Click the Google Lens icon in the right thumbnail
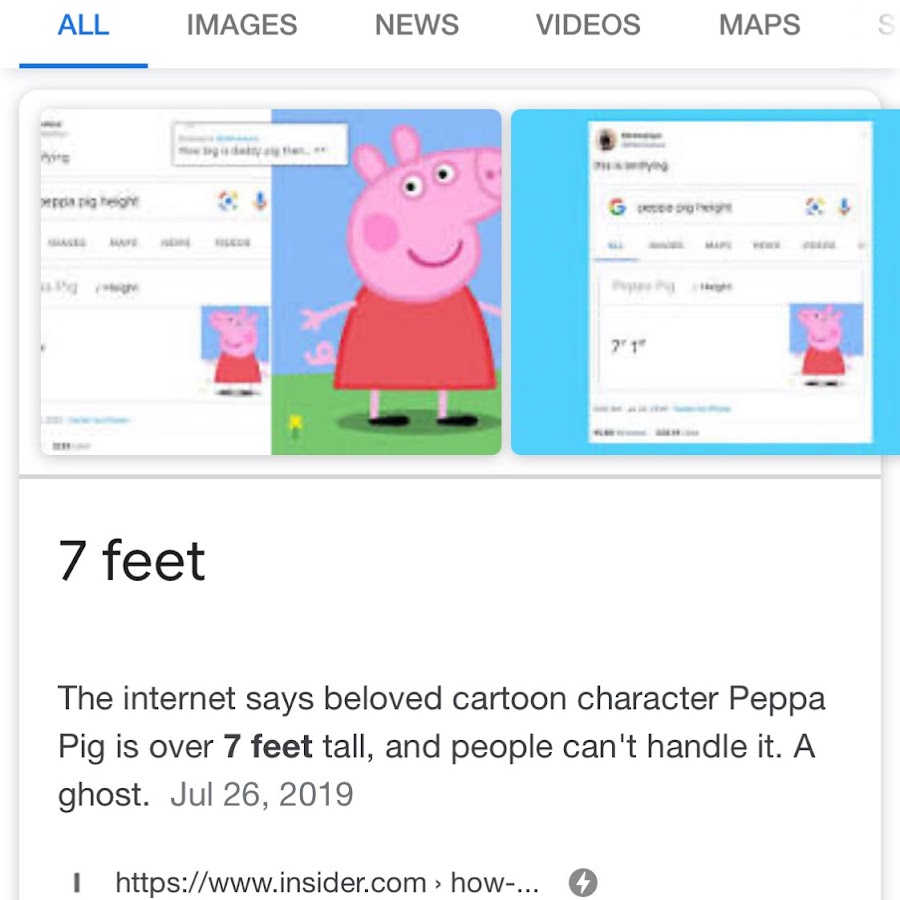The width and height of the screenshot is (900, 900). click(815, 207)
